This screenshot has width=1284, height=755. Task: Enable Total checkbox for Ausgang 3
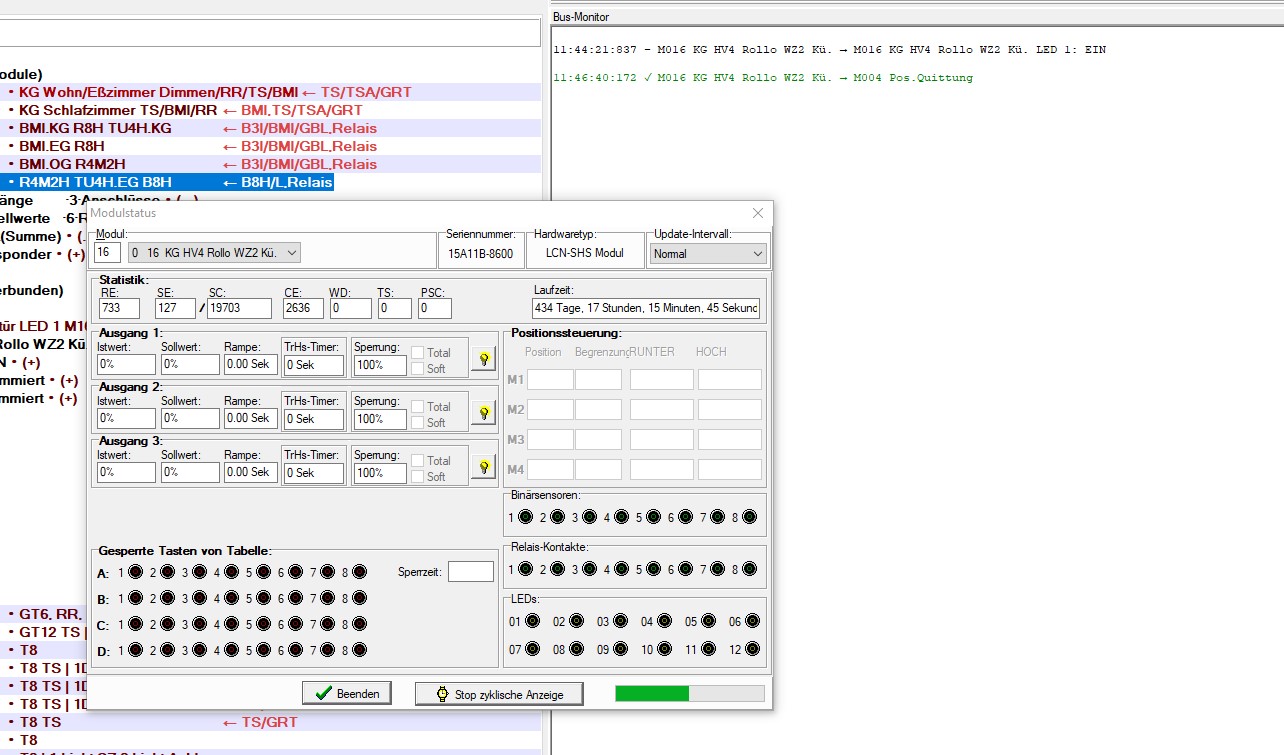tap(418, 460)
